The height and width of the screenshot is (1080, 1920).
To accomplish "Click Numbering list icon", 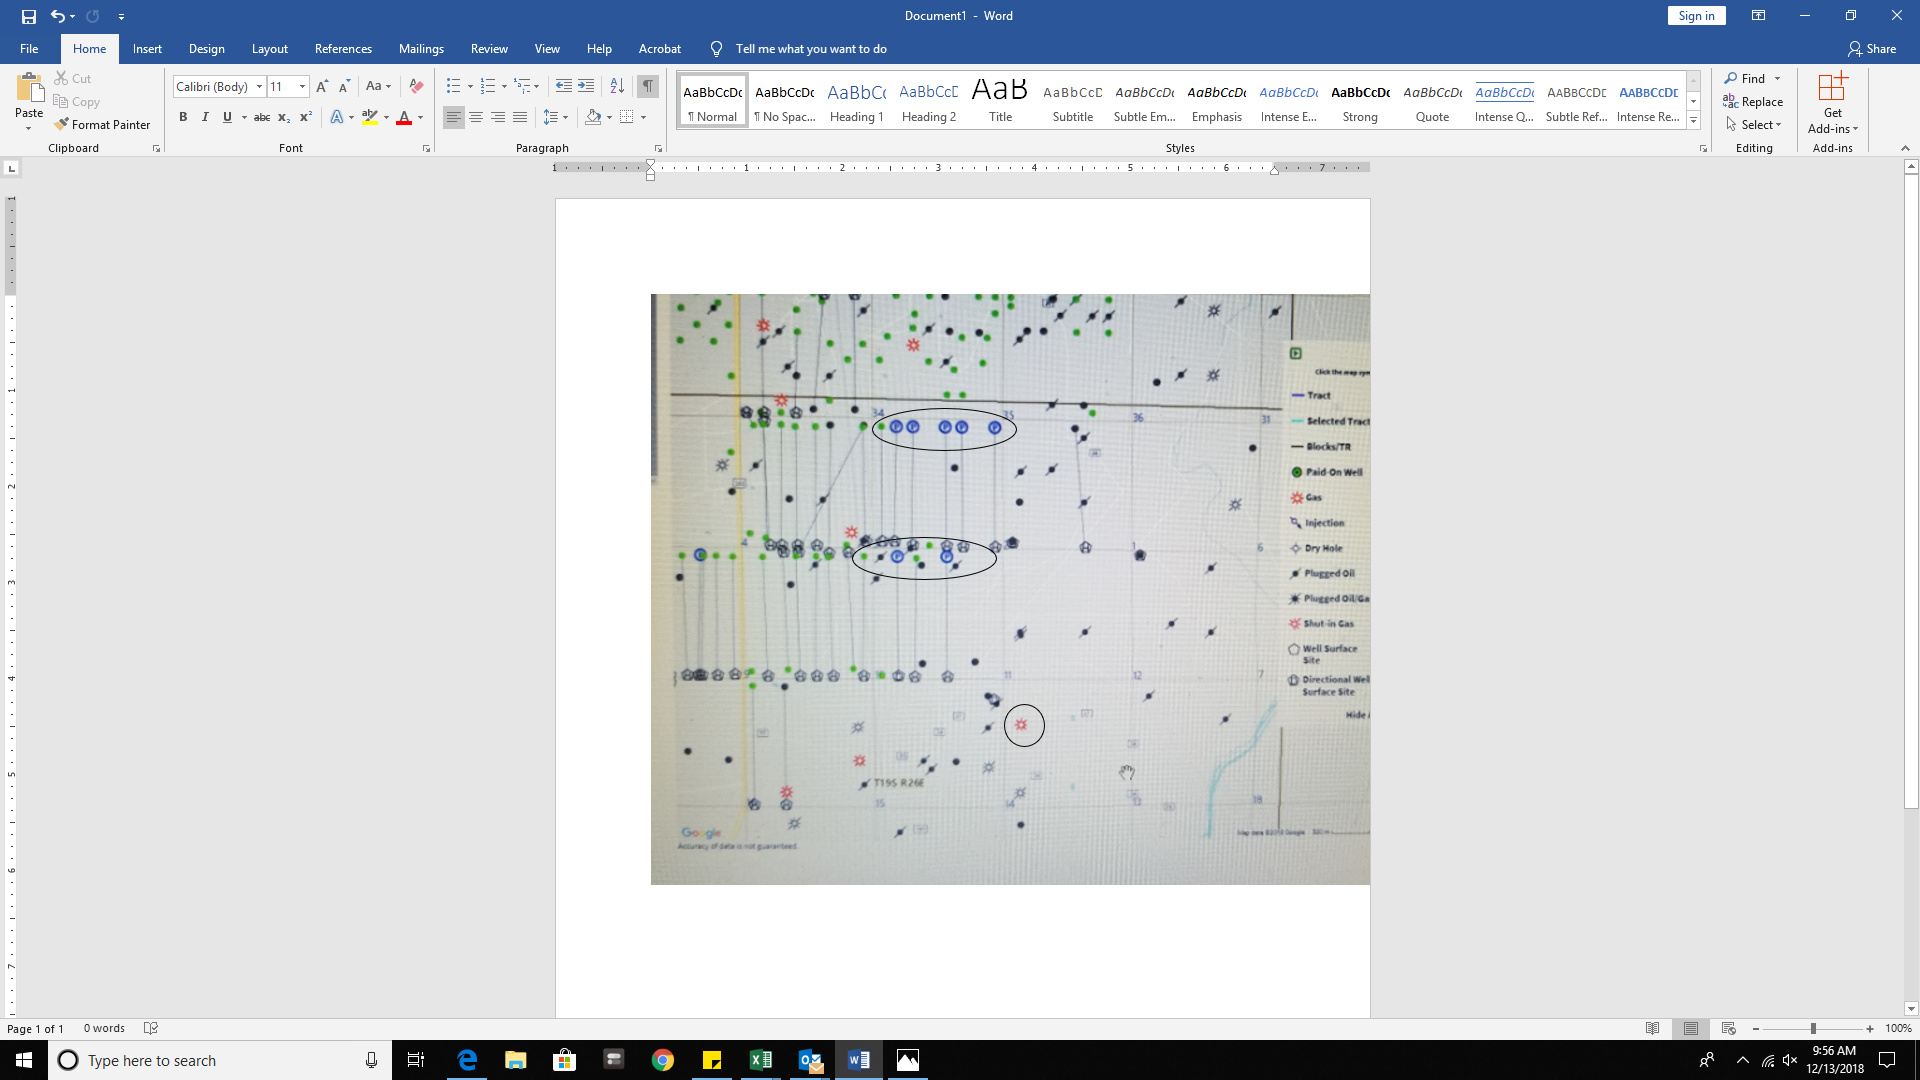I will [488, 86].
